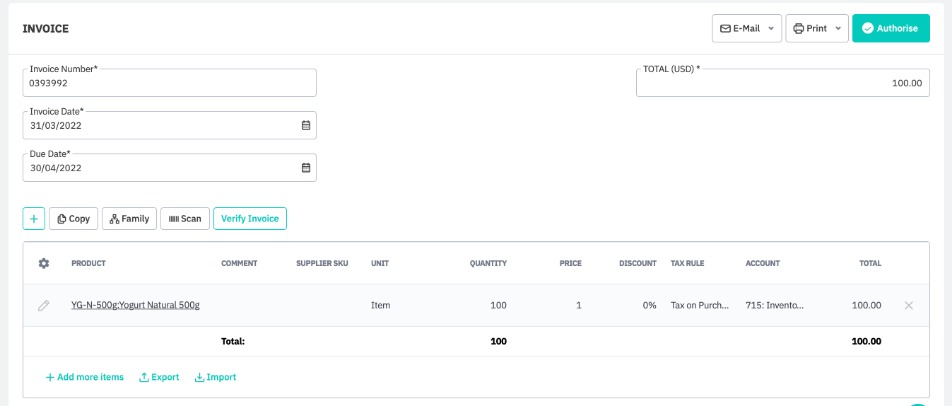Open the Due Date calendar picker
This screenshot has height=406, width=952.
[306, 167]
